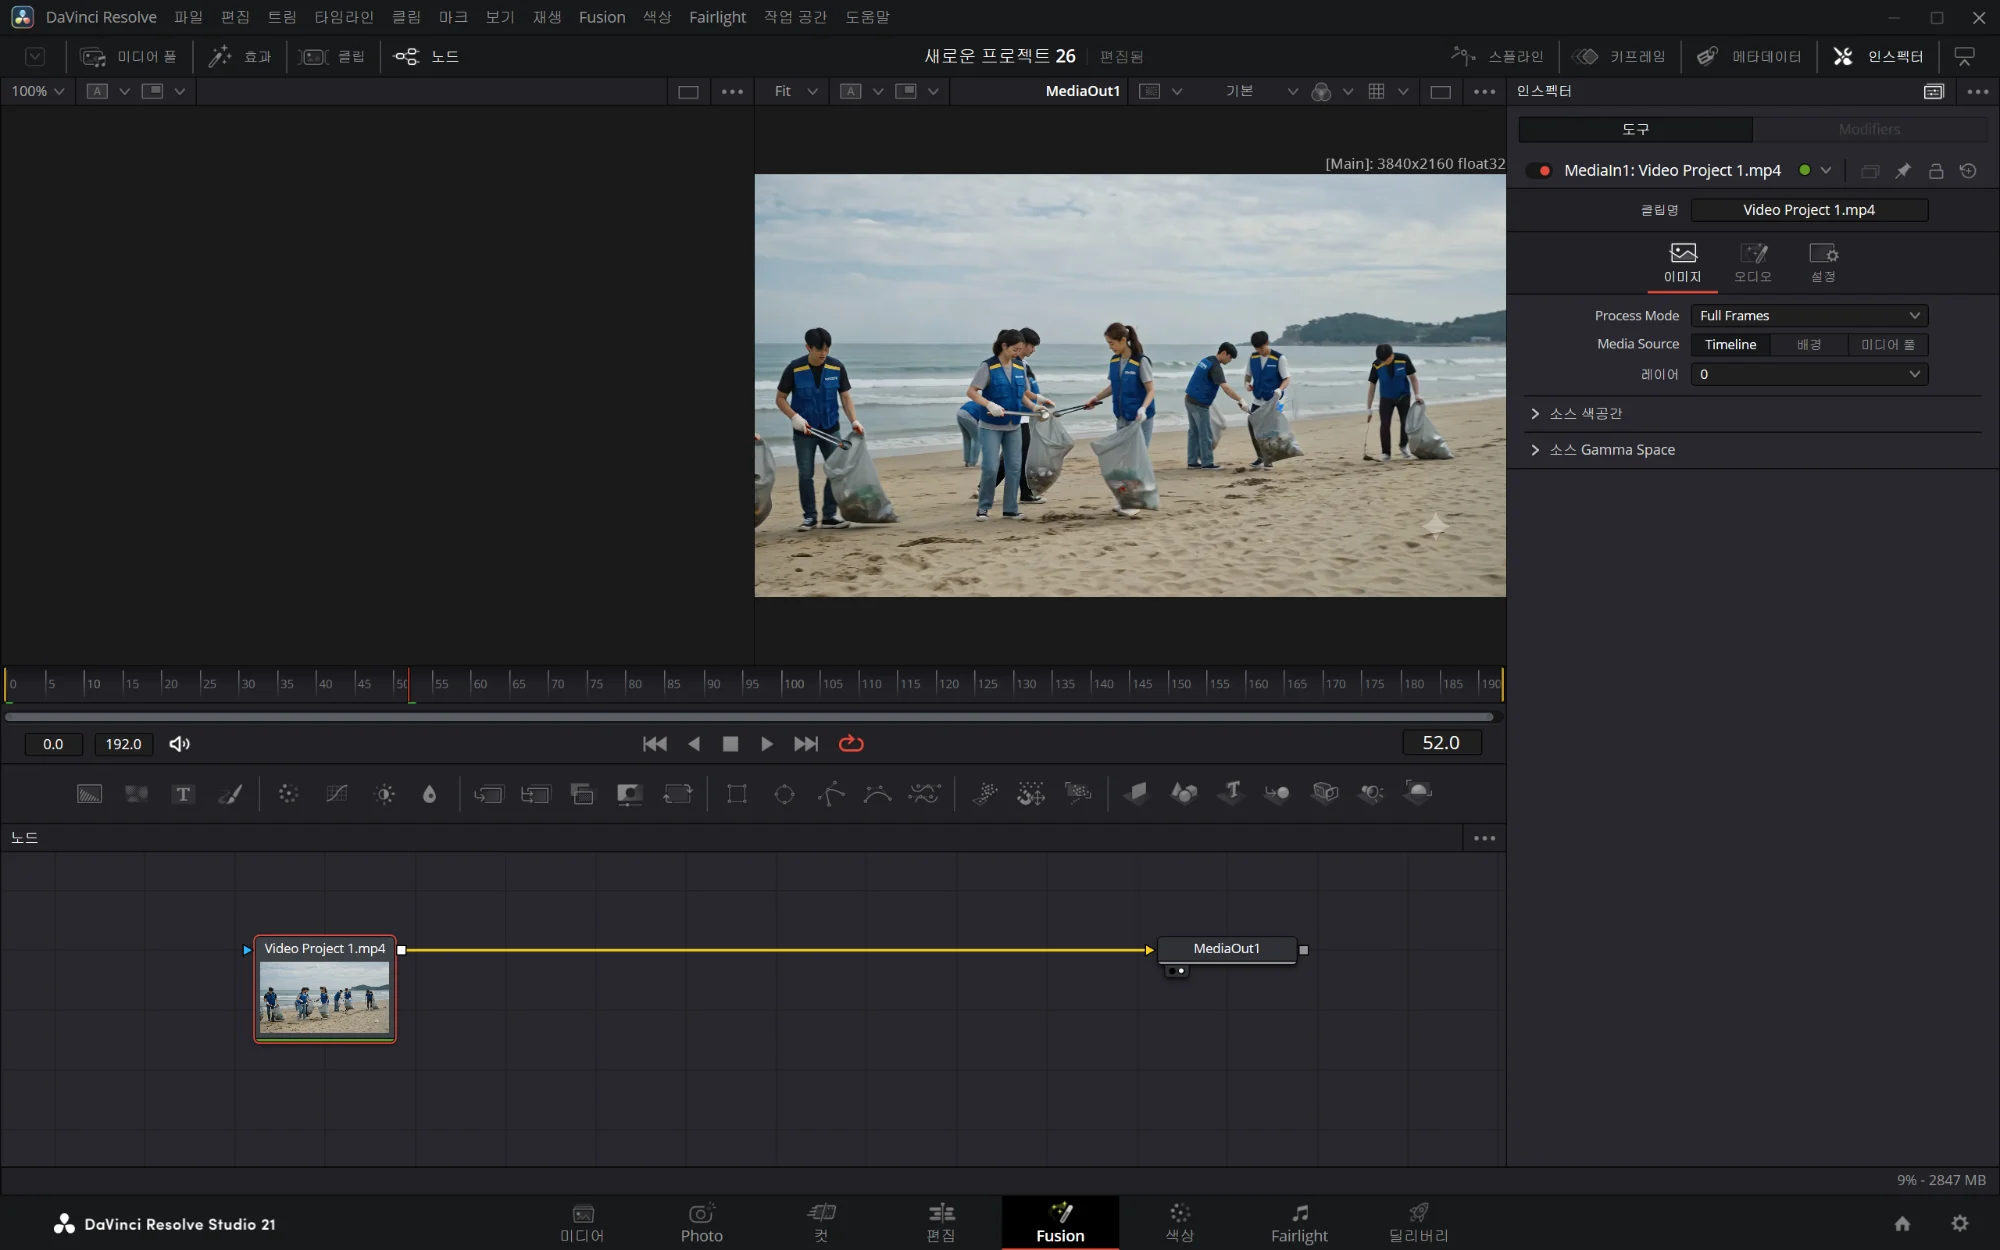Add a Transform node
Screen dimensions: 2000x1250
pyautogui.click(x=678, y=794)
